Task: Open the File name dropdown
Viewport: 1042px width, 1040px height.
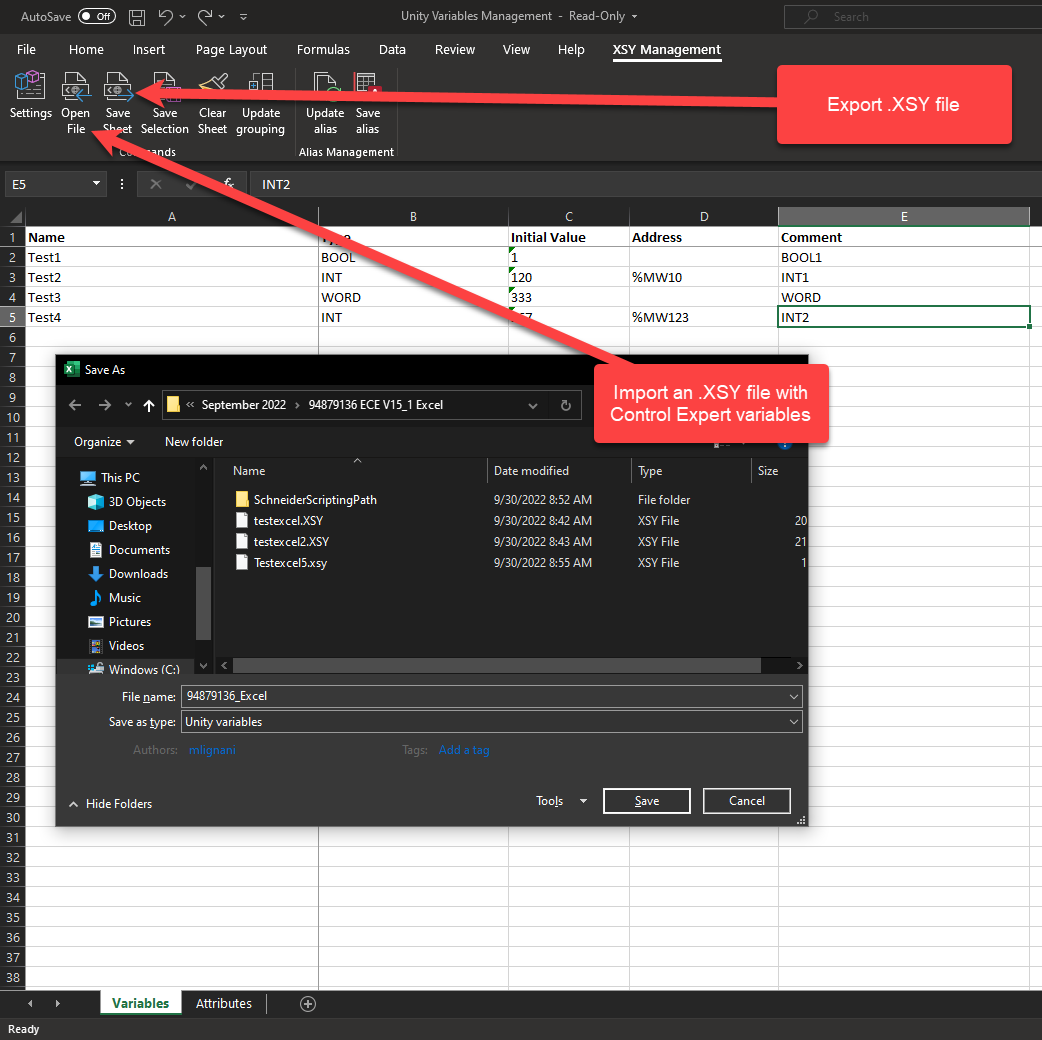Action: point(793,696)
